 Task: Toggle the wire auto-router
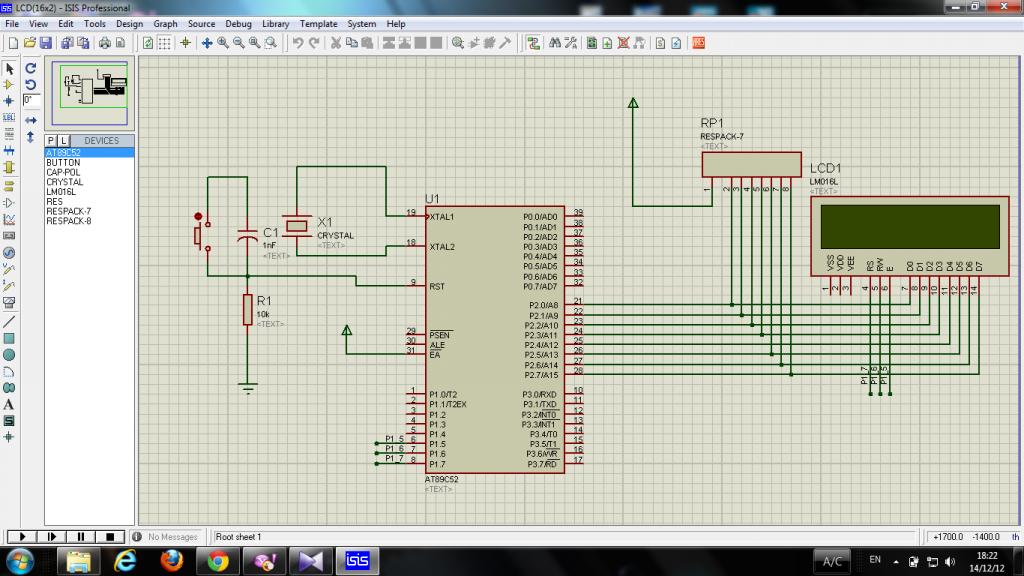534,43
